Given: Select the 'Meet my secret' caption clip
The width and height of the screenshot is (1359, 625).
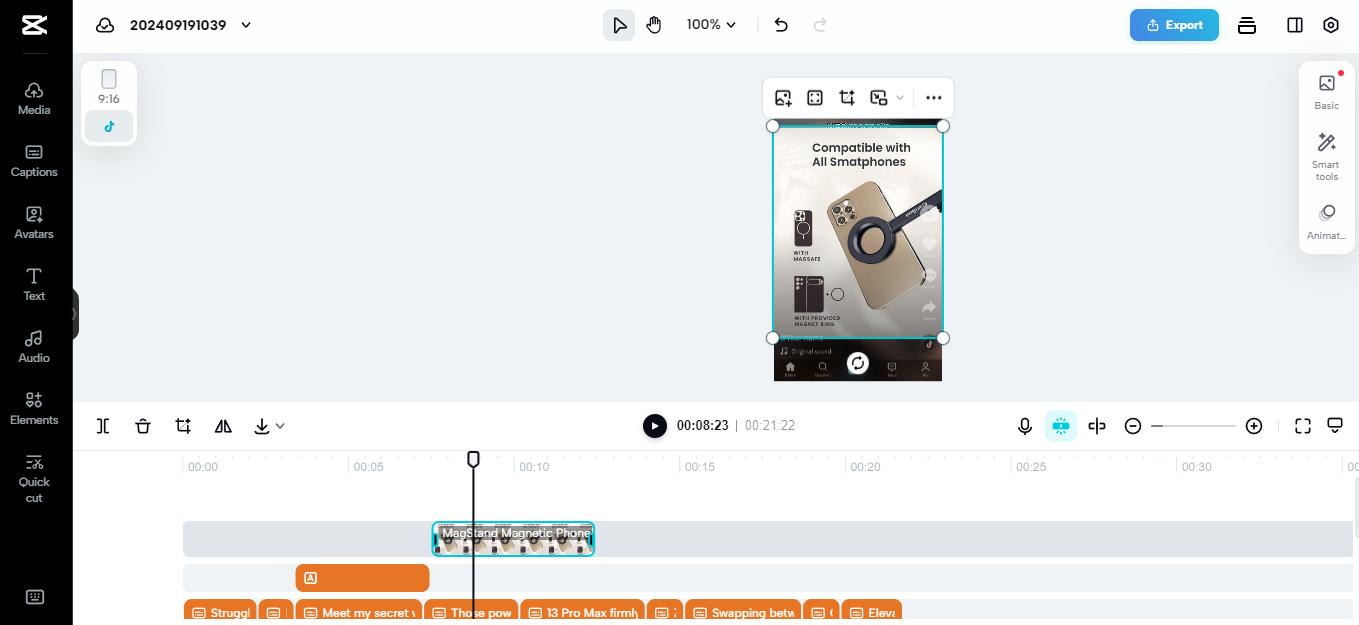Looking at the screenshot, I should [x=359, y=612].
